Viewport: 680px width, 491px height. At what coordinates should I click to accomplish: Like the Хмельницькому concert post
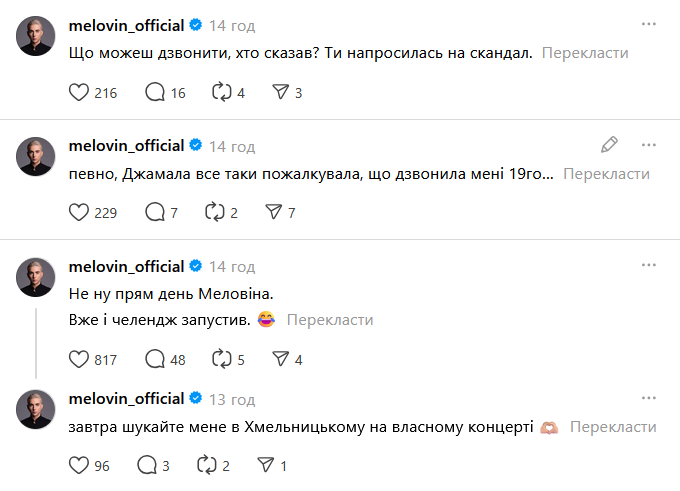tap(80, 465)
